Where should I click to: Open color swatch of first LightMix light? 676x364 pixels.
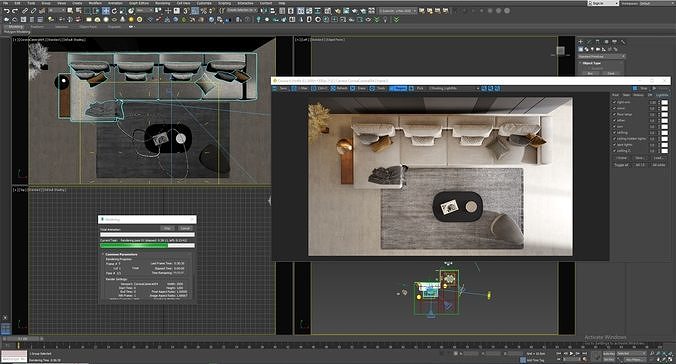(x=664, y=102)
